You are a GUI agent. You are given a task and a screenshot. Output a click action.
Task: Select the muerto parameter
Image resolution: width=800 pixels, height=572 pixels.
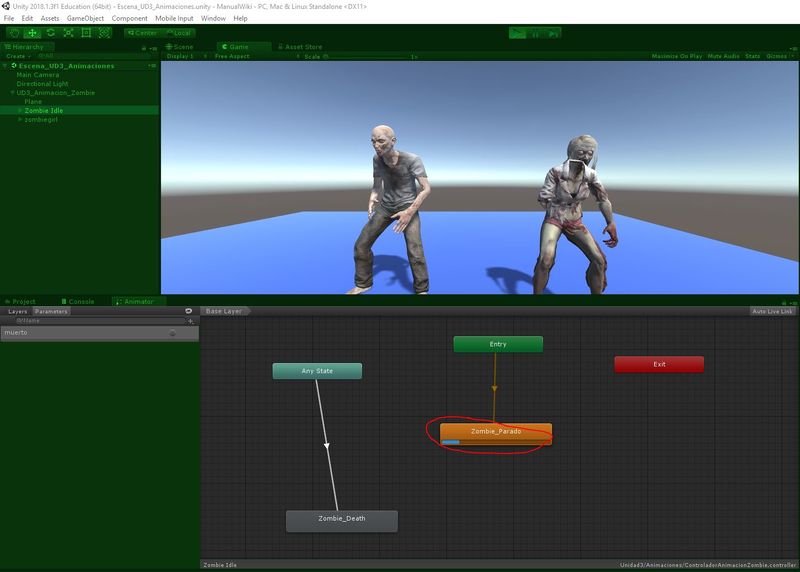(x=99, y=333)
